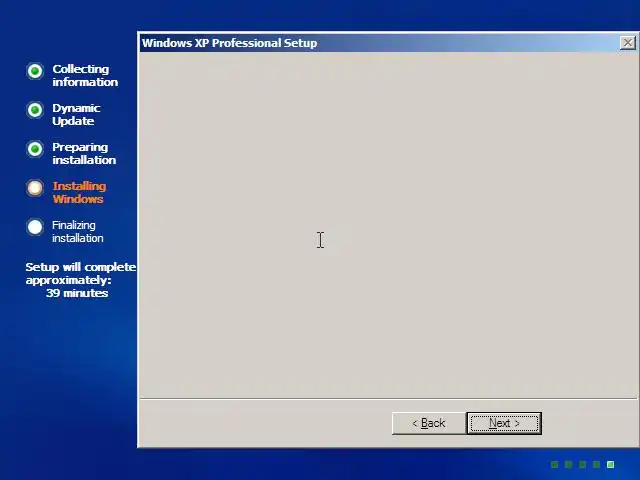
Task: Click the bright green progress square in corner
Action: tap(611, 464)
